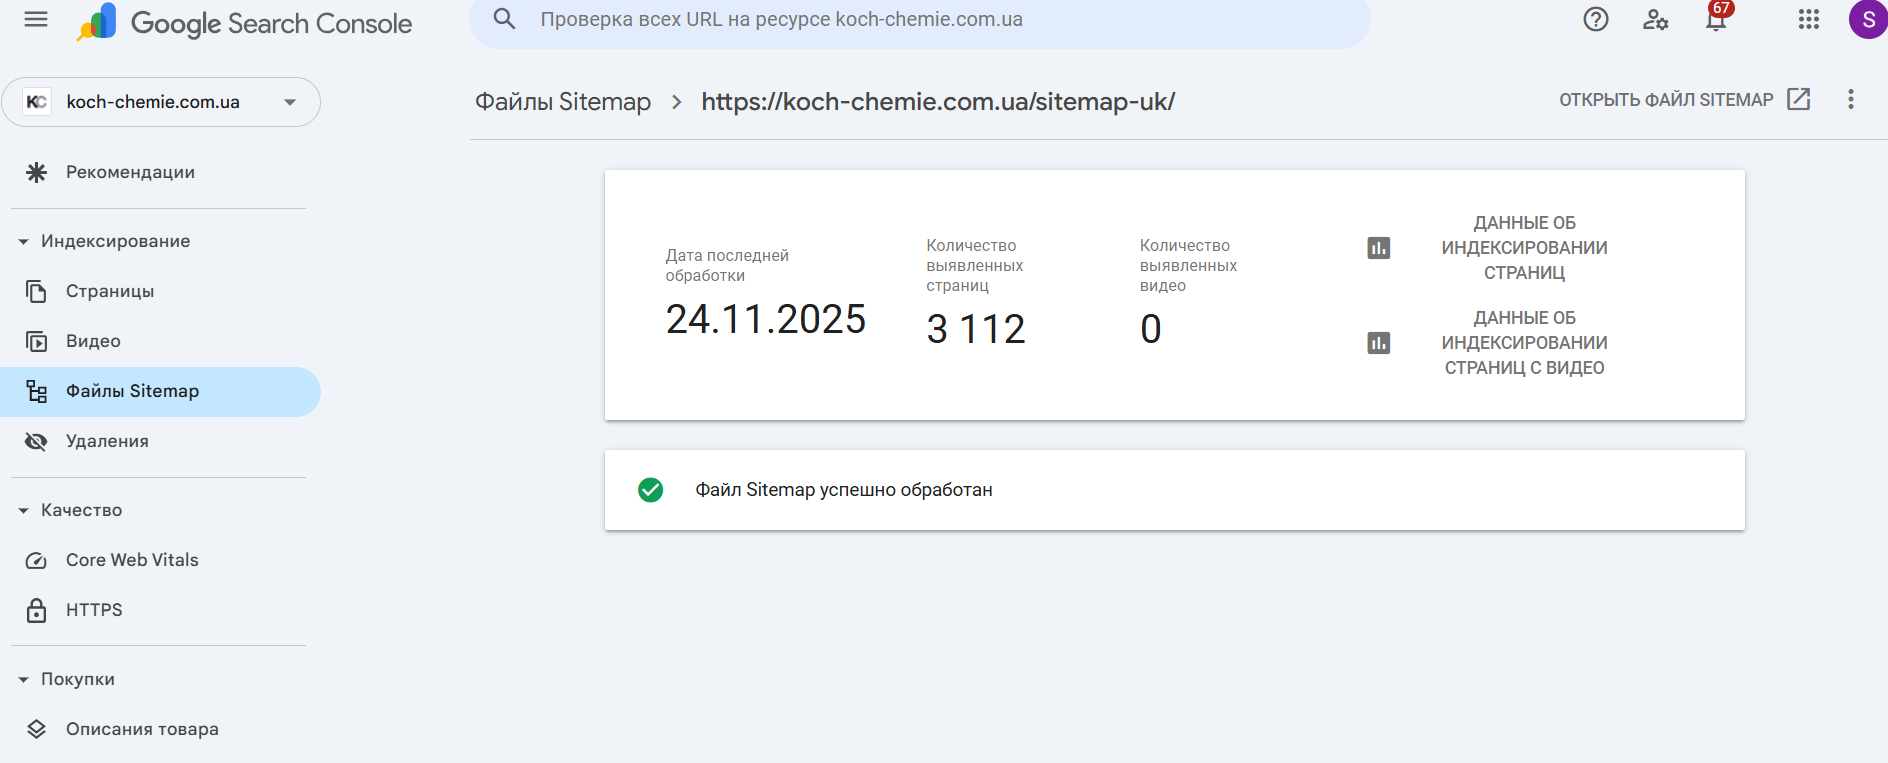This screenshot has width=1888, height=763.
Task: Click the discovered videos count 0
Action: point(1151,329)
